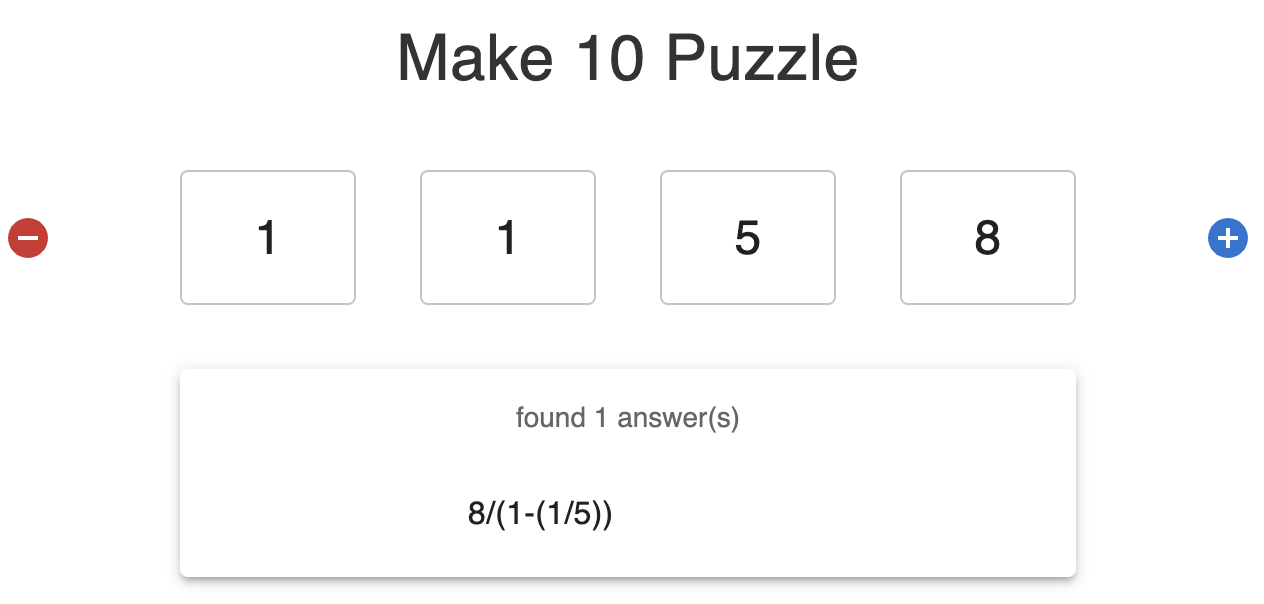The height and width of the screenshot is (604, 1264).
Task: Choose the number 8 card
Action: [987, 237]
